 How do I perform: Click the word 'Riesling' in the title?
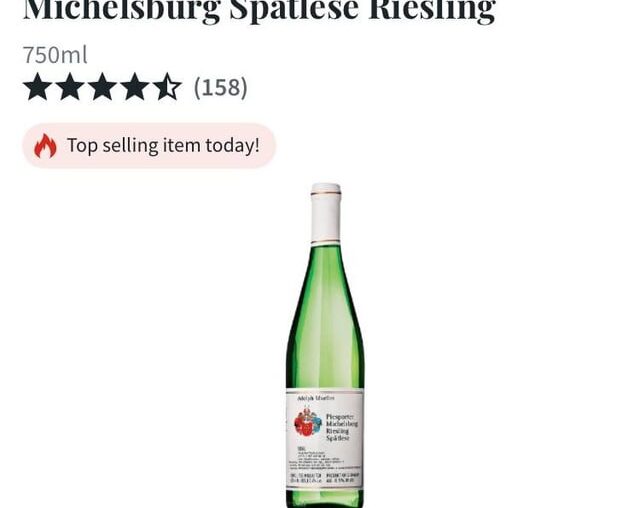pos(432,10)
